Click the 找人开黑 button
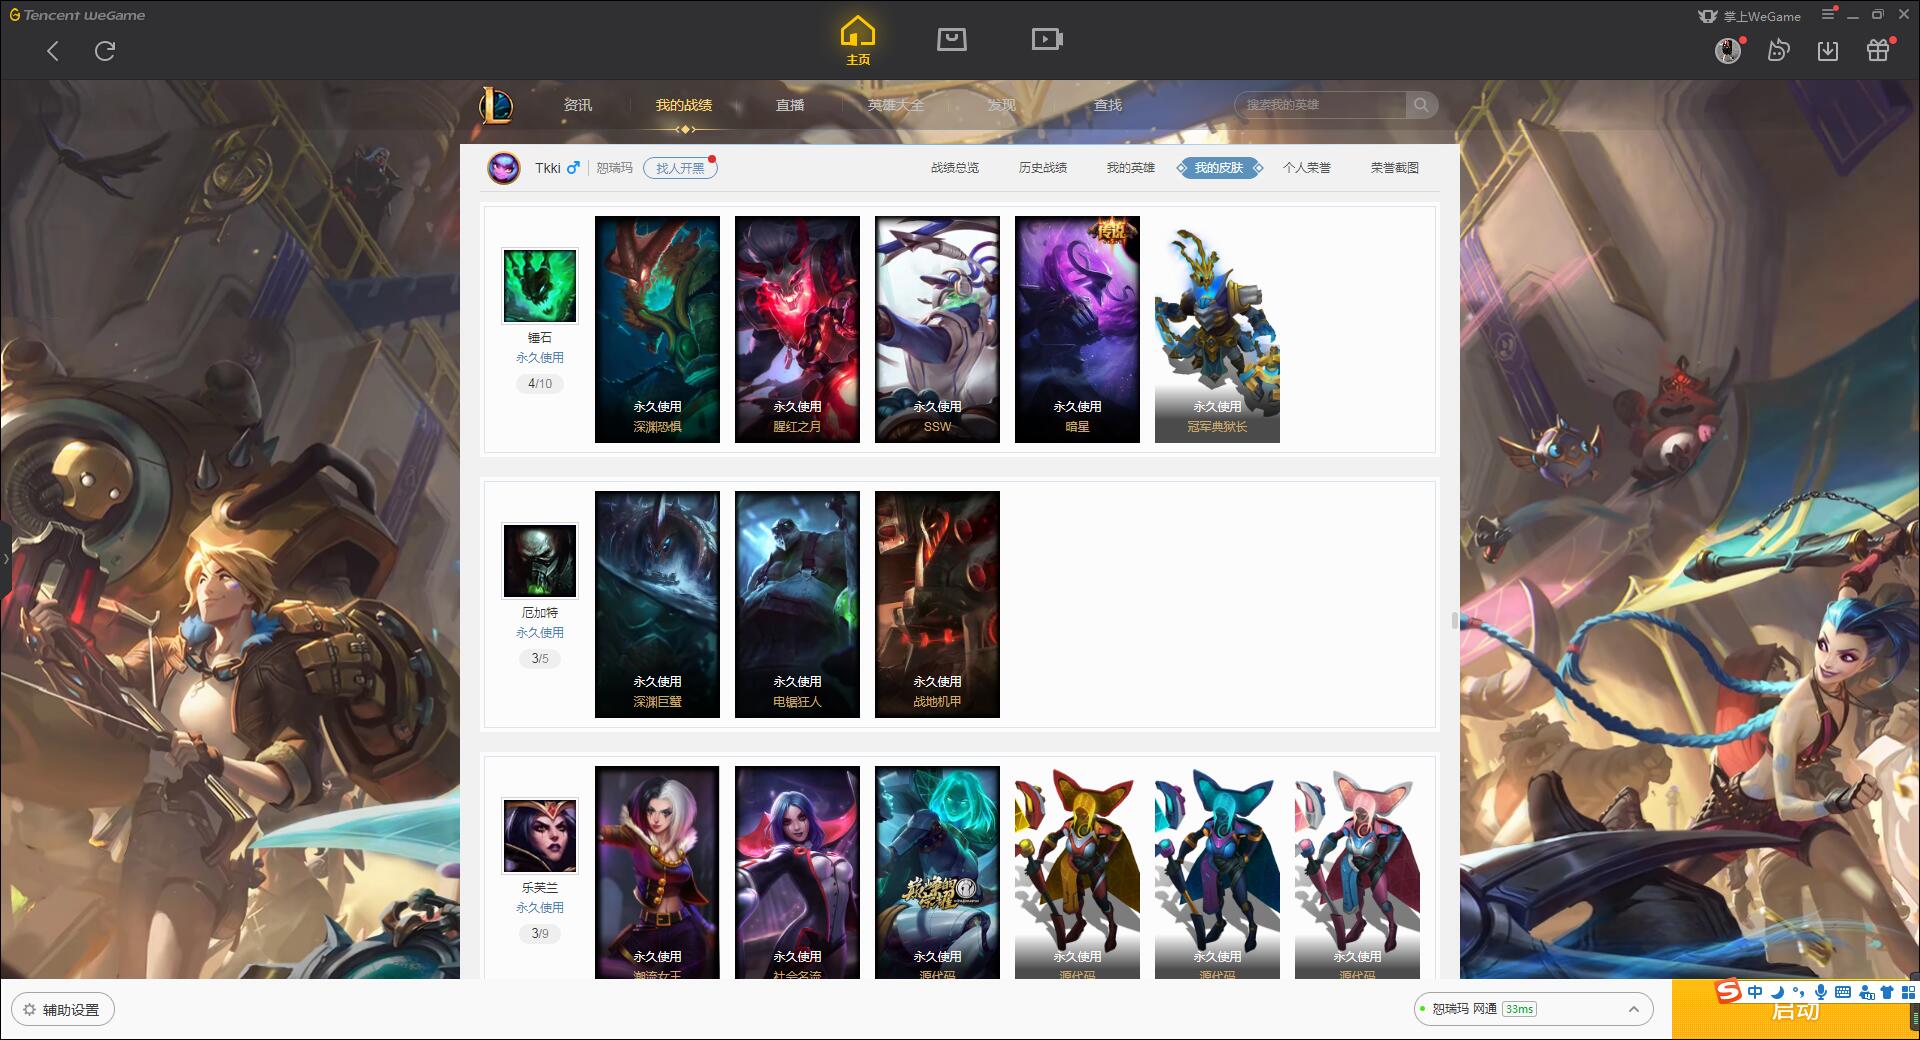Viewport: 1920px width, 1040px height. tap(680, 168)
